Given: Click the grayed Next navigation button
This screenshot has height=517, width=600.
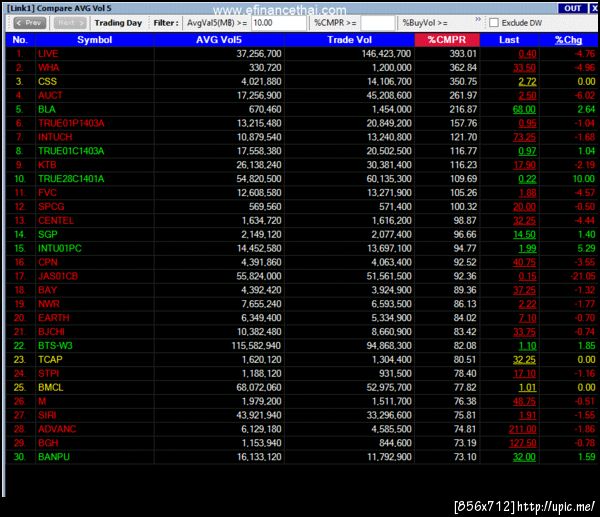Looking at the screenshot, I should click(x=70, y=23).
